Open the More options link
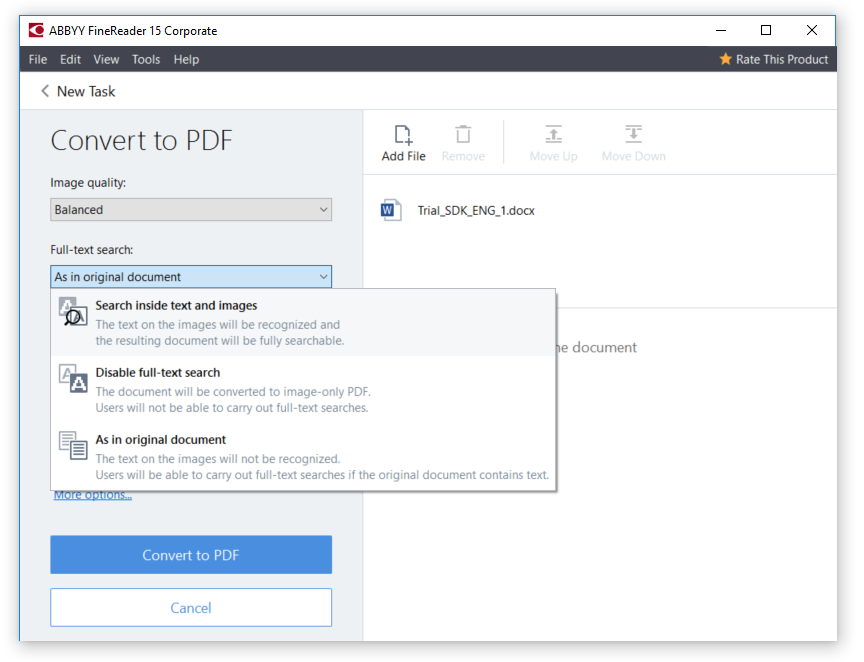Screen dimensions: 864x662 93,495
